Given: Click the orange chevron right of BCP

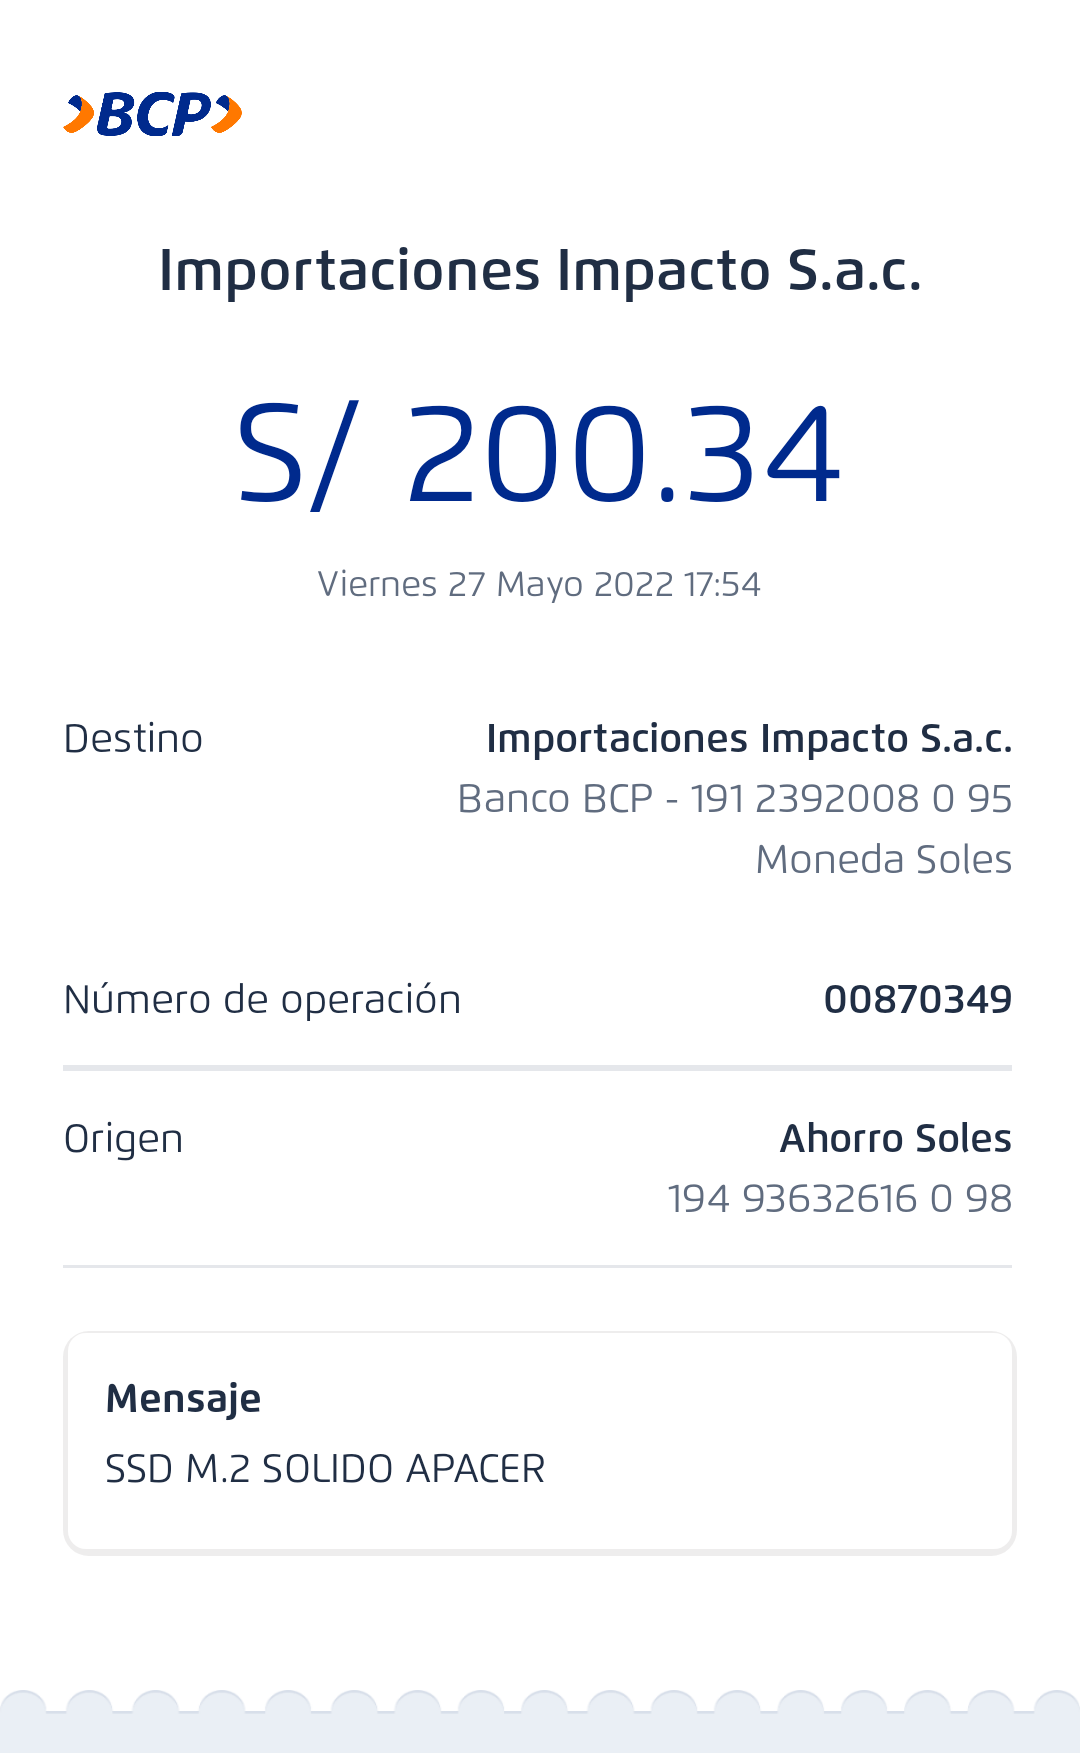Looking at the screenshot, I should pyautogui.click(x=229, y=114).
